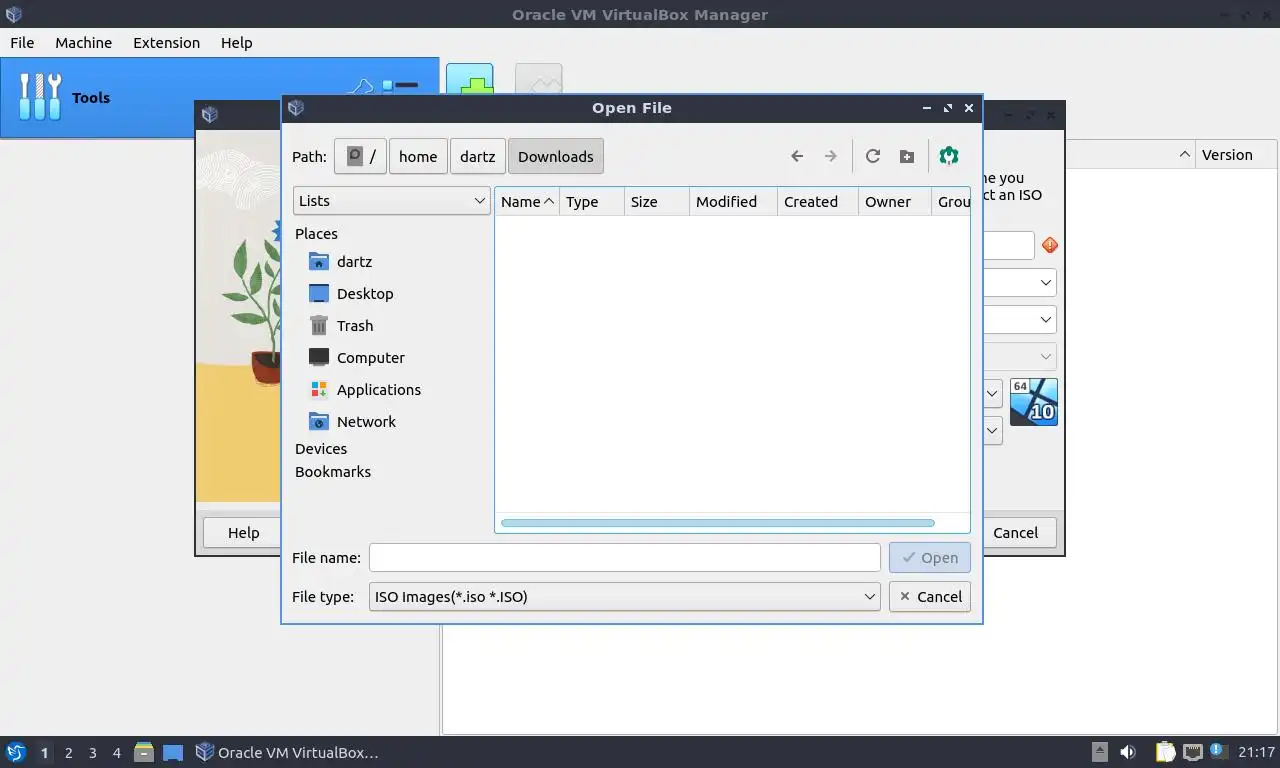The height and width of the screenshot is (768, 1280).
Task: Go forward in folder history
Action: 830,156
